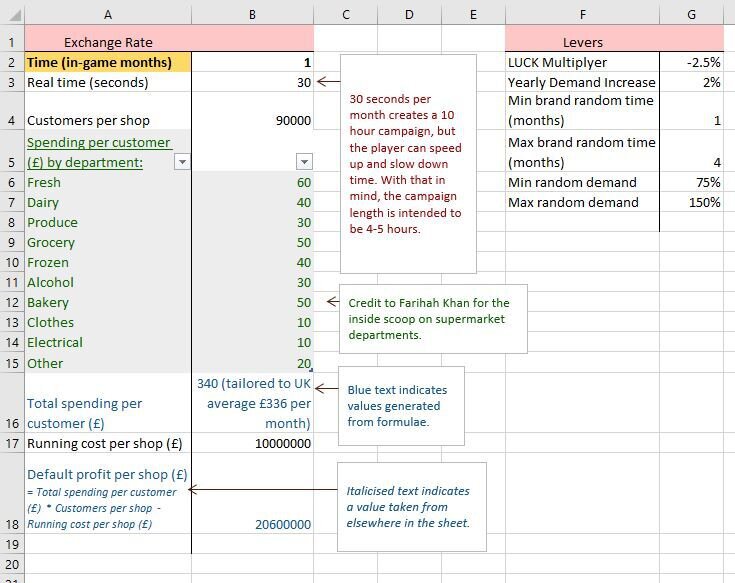This screenshot has width=735, height=583.
Task: Select the 'Other' department cell
Action: coord(108,363)
